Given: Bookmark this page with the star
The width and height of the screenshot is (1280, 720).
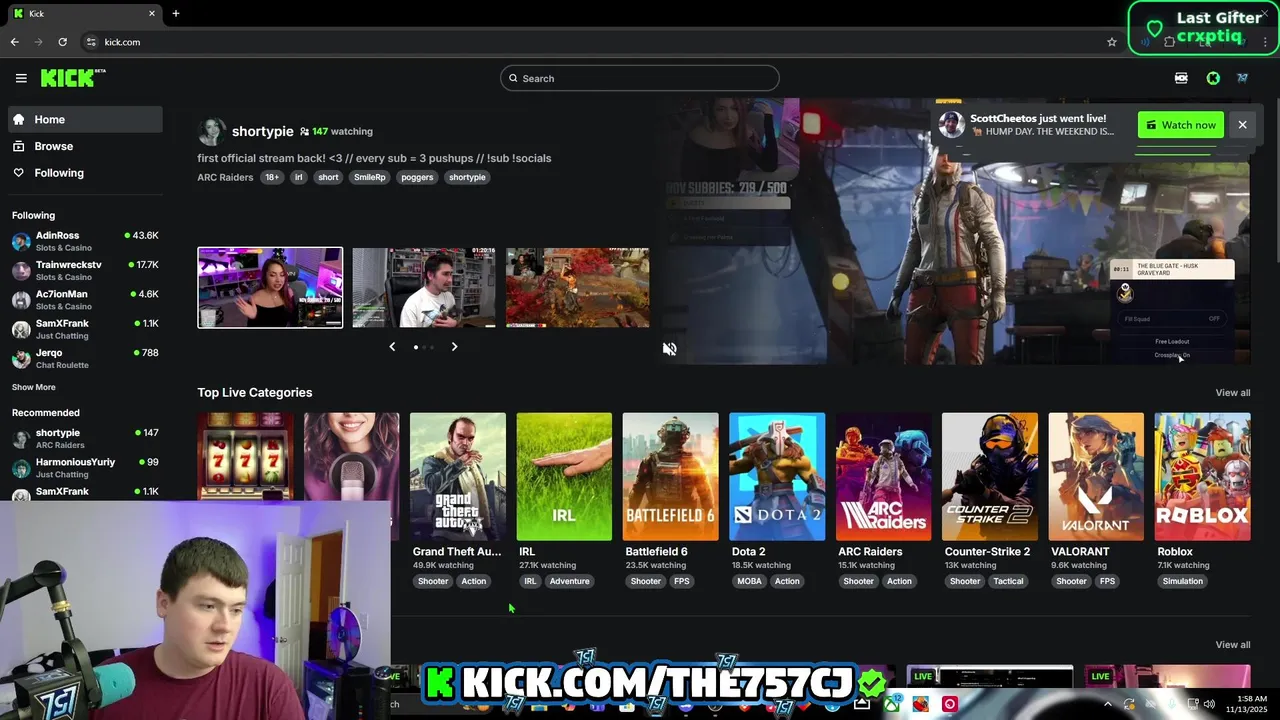Looking at the screenshot, I should (x=1111, y=42).
